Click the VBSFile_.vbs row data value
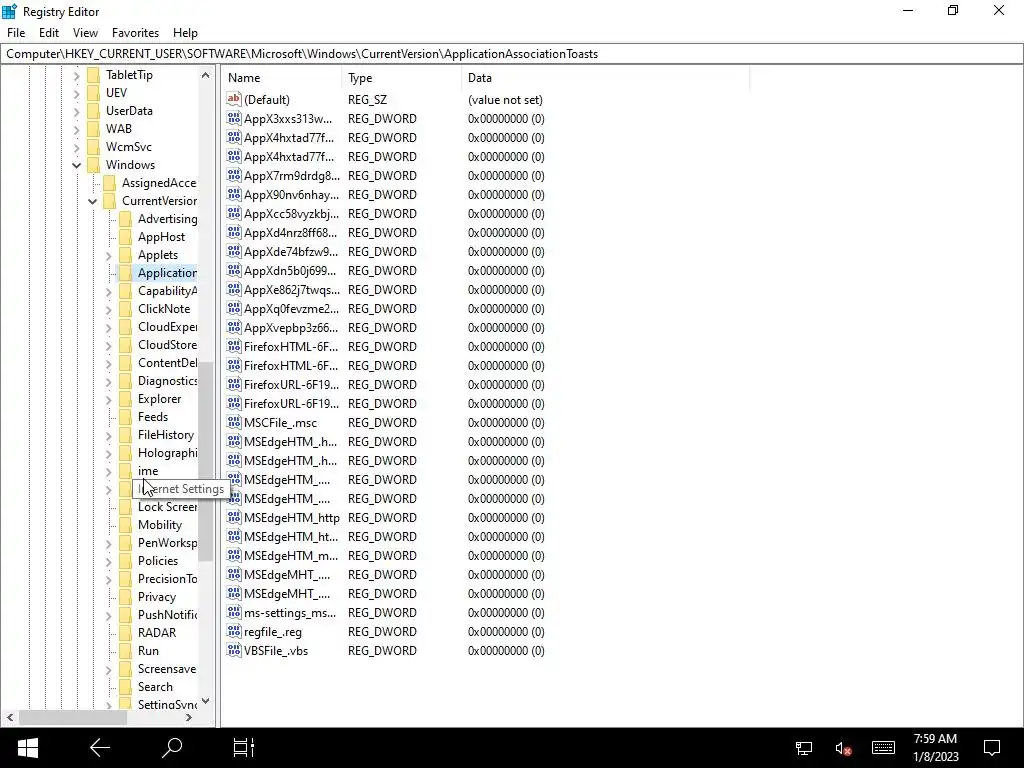This screenshot has height=768, width=1024. tap(506, 650)
